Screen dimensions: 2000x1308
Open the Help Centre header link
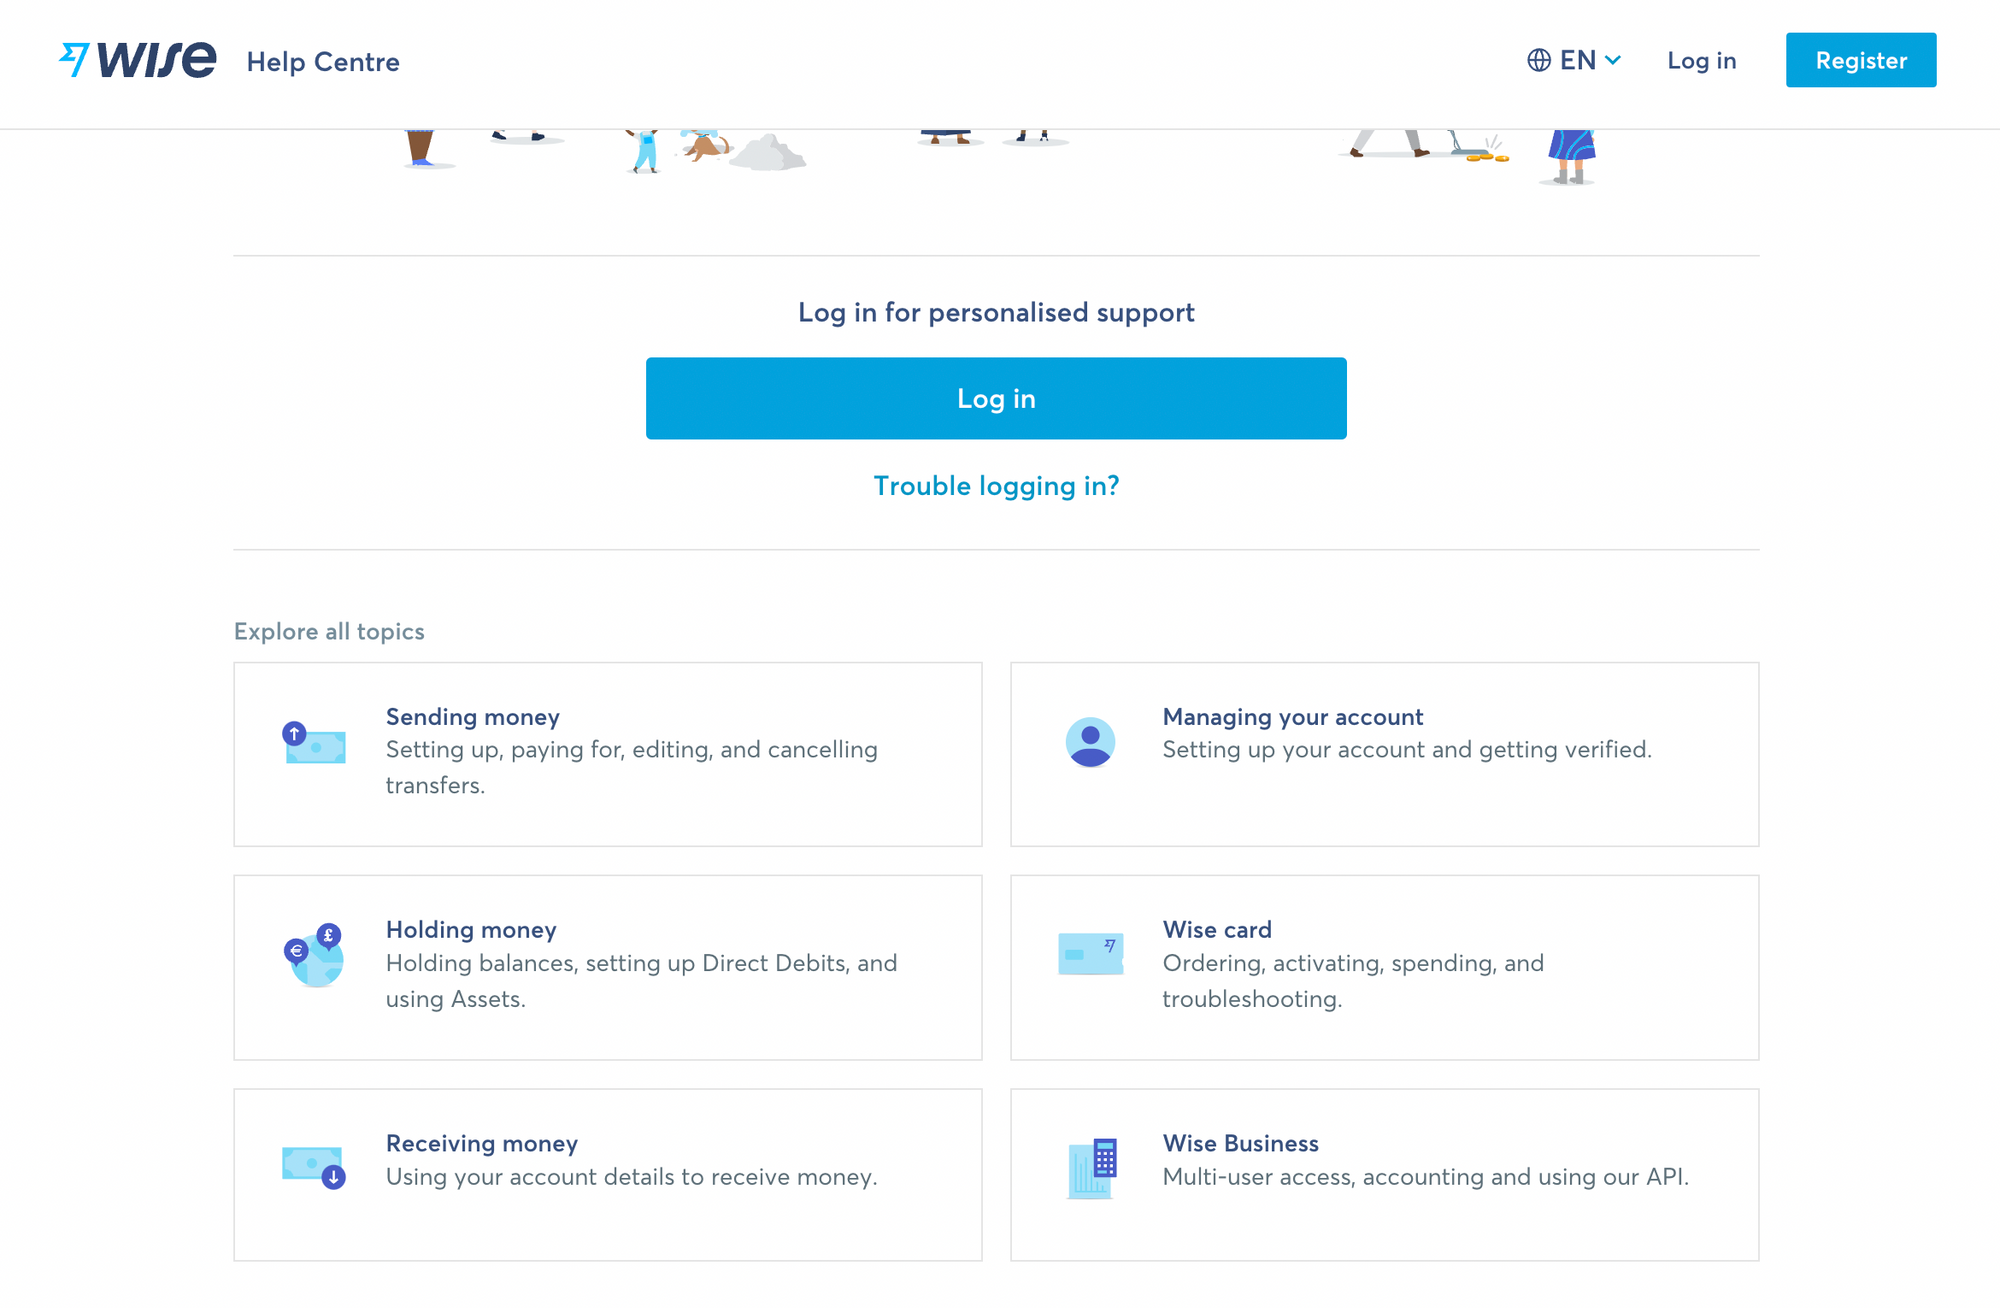point(323,62)
